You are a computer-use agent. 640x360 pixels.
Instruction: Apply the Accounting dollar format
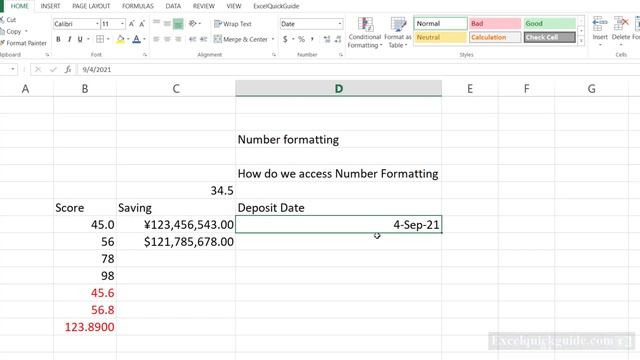pos(285,39)
